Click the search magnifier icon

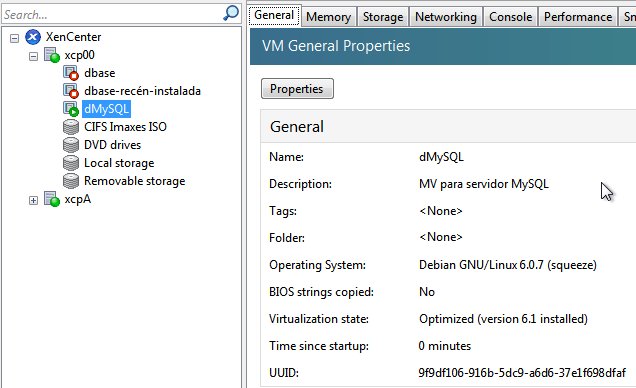point(231,13)
